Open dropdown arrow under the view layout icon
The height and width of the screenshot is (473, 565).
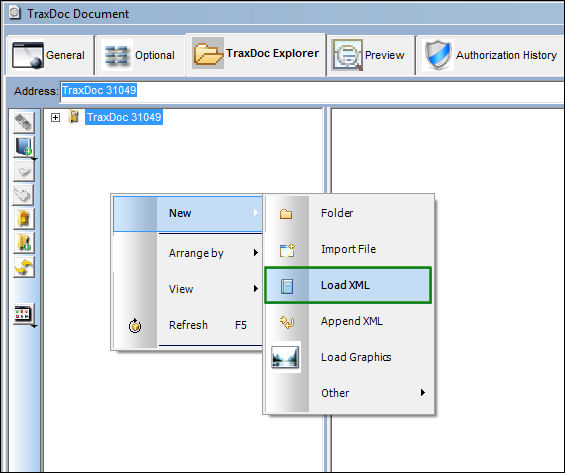tap(34, 326)
